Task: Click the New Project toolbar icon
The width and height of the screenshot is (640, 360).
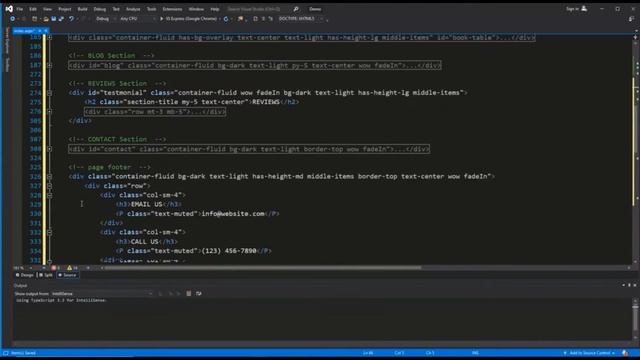Action: point(35,19)
